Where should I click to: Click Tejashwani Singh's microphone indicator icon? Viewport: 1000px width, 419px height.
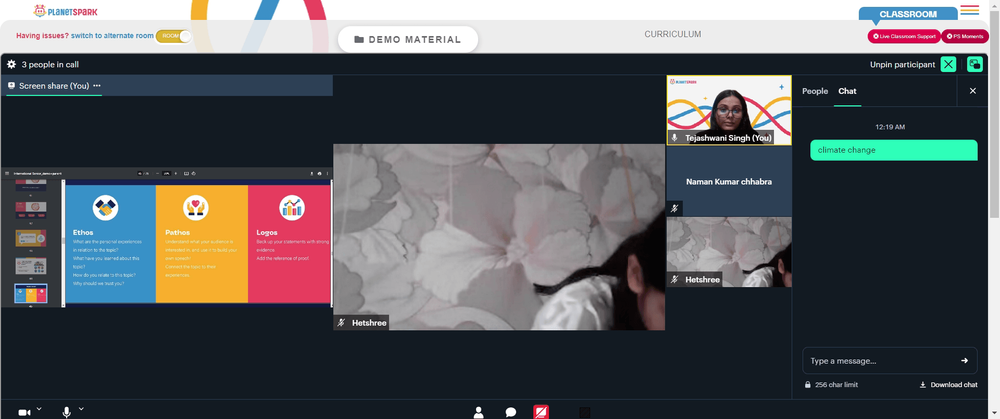pos(675,138)
